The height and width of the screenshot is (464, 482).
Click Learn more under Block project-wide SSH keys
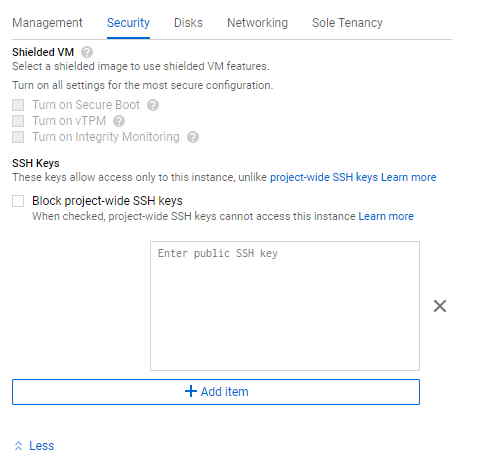point(386,216)
